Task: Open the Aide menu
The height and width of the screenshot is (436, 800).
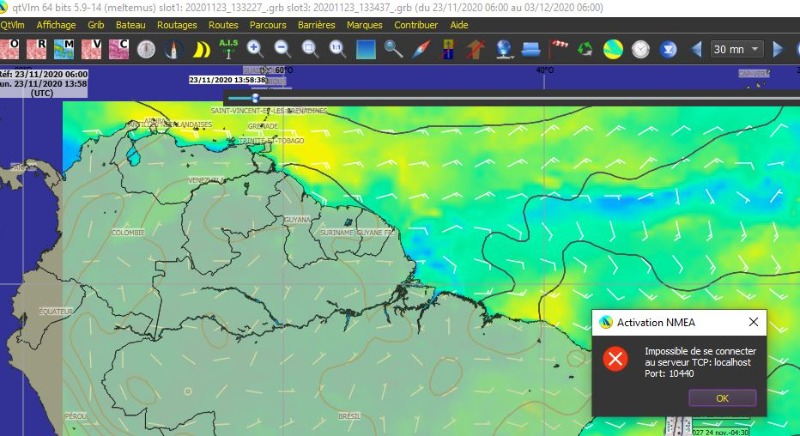Action: coord(459,24)
